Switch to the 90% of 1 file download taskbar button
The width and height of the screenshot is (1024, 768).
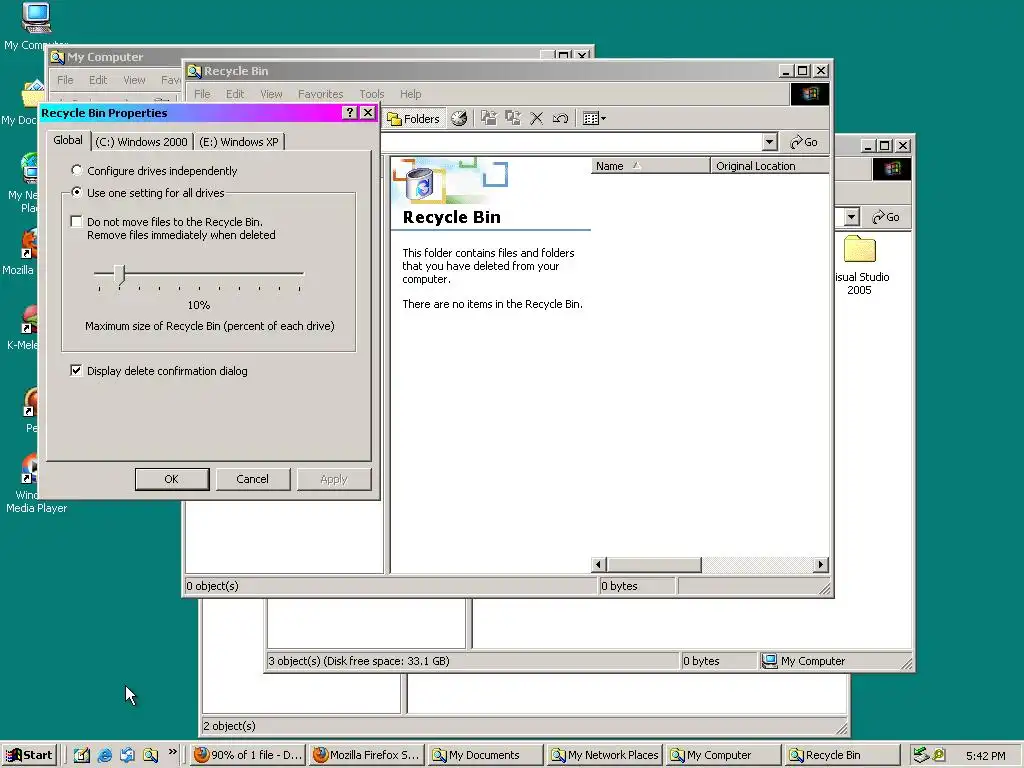click(249, 755)
